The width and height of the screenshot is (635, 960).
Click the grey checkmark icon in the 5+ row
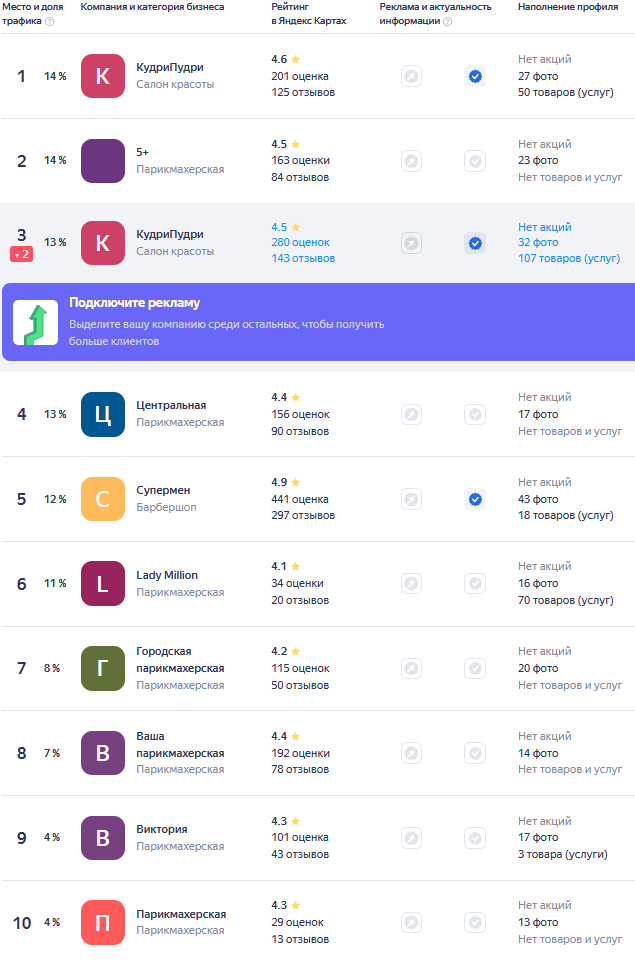click(x=475, y=161)
